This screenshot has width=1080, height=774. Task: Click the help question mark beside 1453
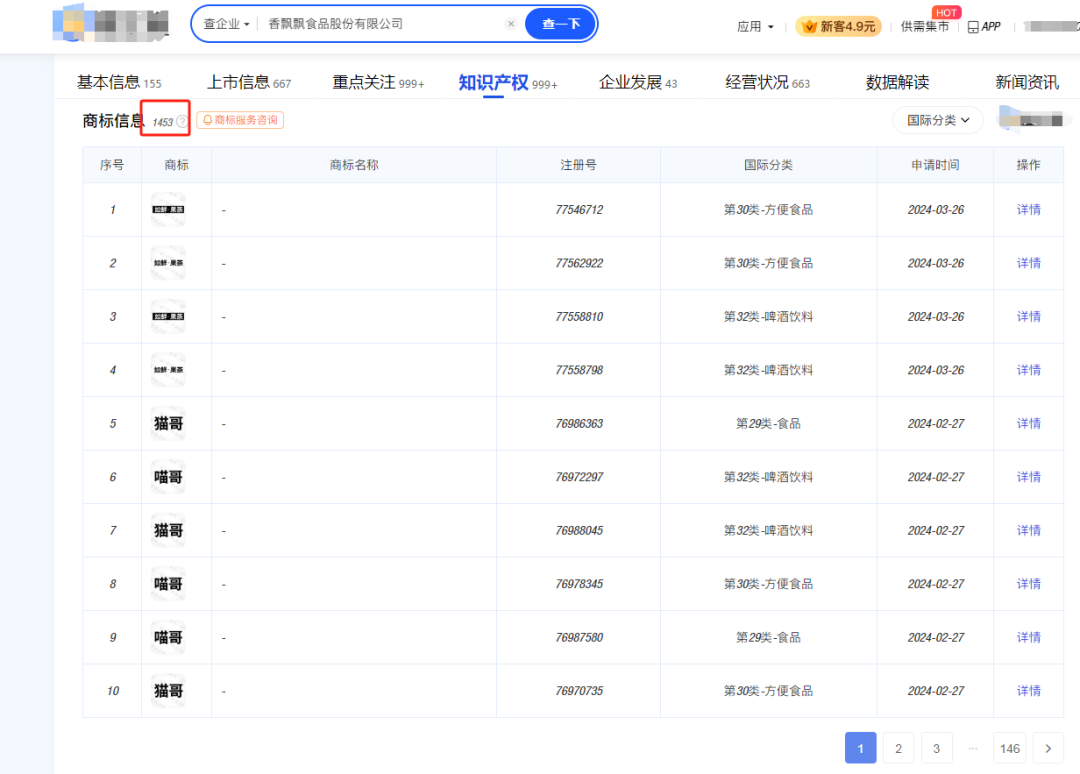pos(182,122)
